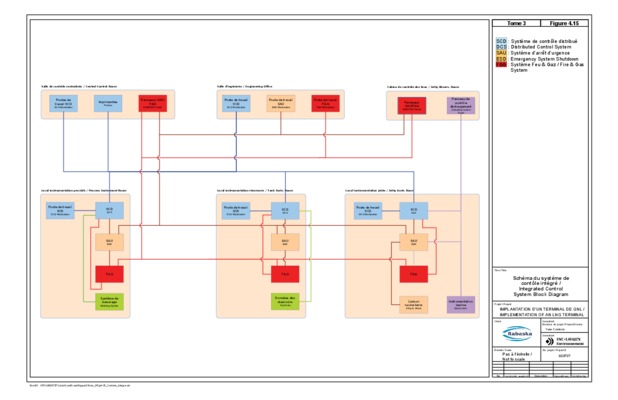This screenshot has height=400, width=618.
Task: Select red panel block in Jetty control room
Action: (412, 106)
